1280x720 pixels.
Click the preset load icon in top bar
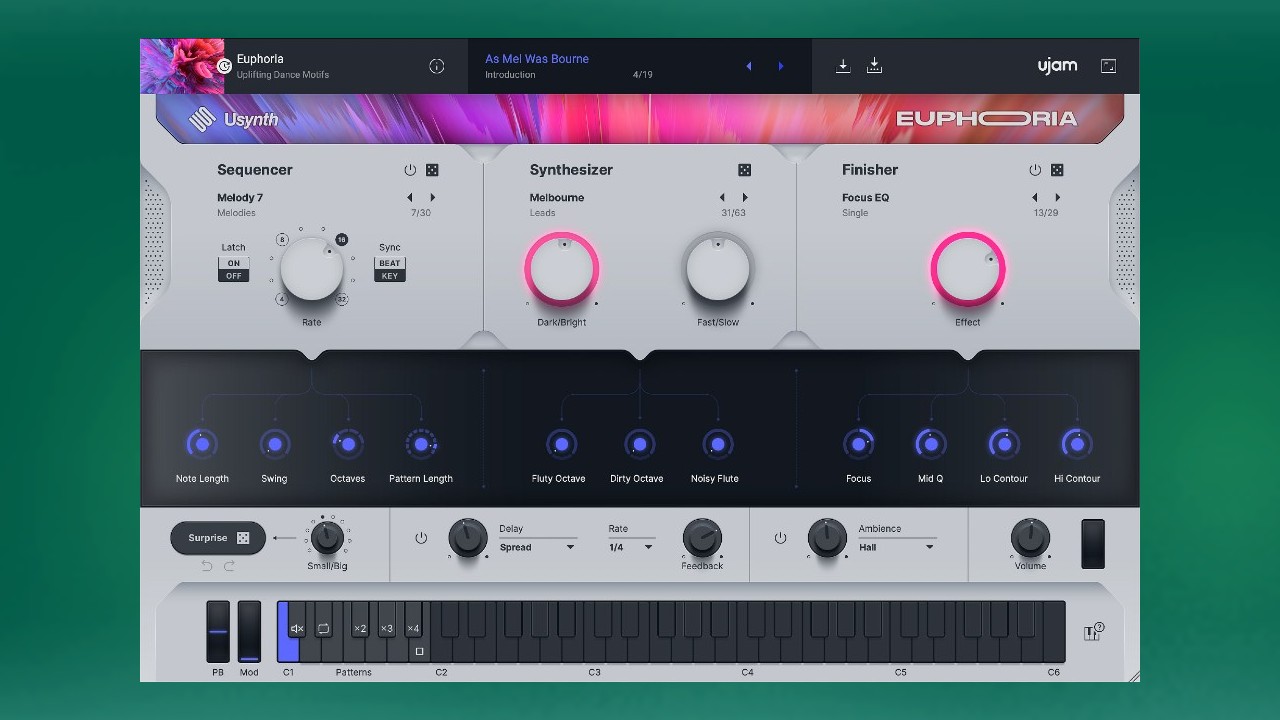843,65
